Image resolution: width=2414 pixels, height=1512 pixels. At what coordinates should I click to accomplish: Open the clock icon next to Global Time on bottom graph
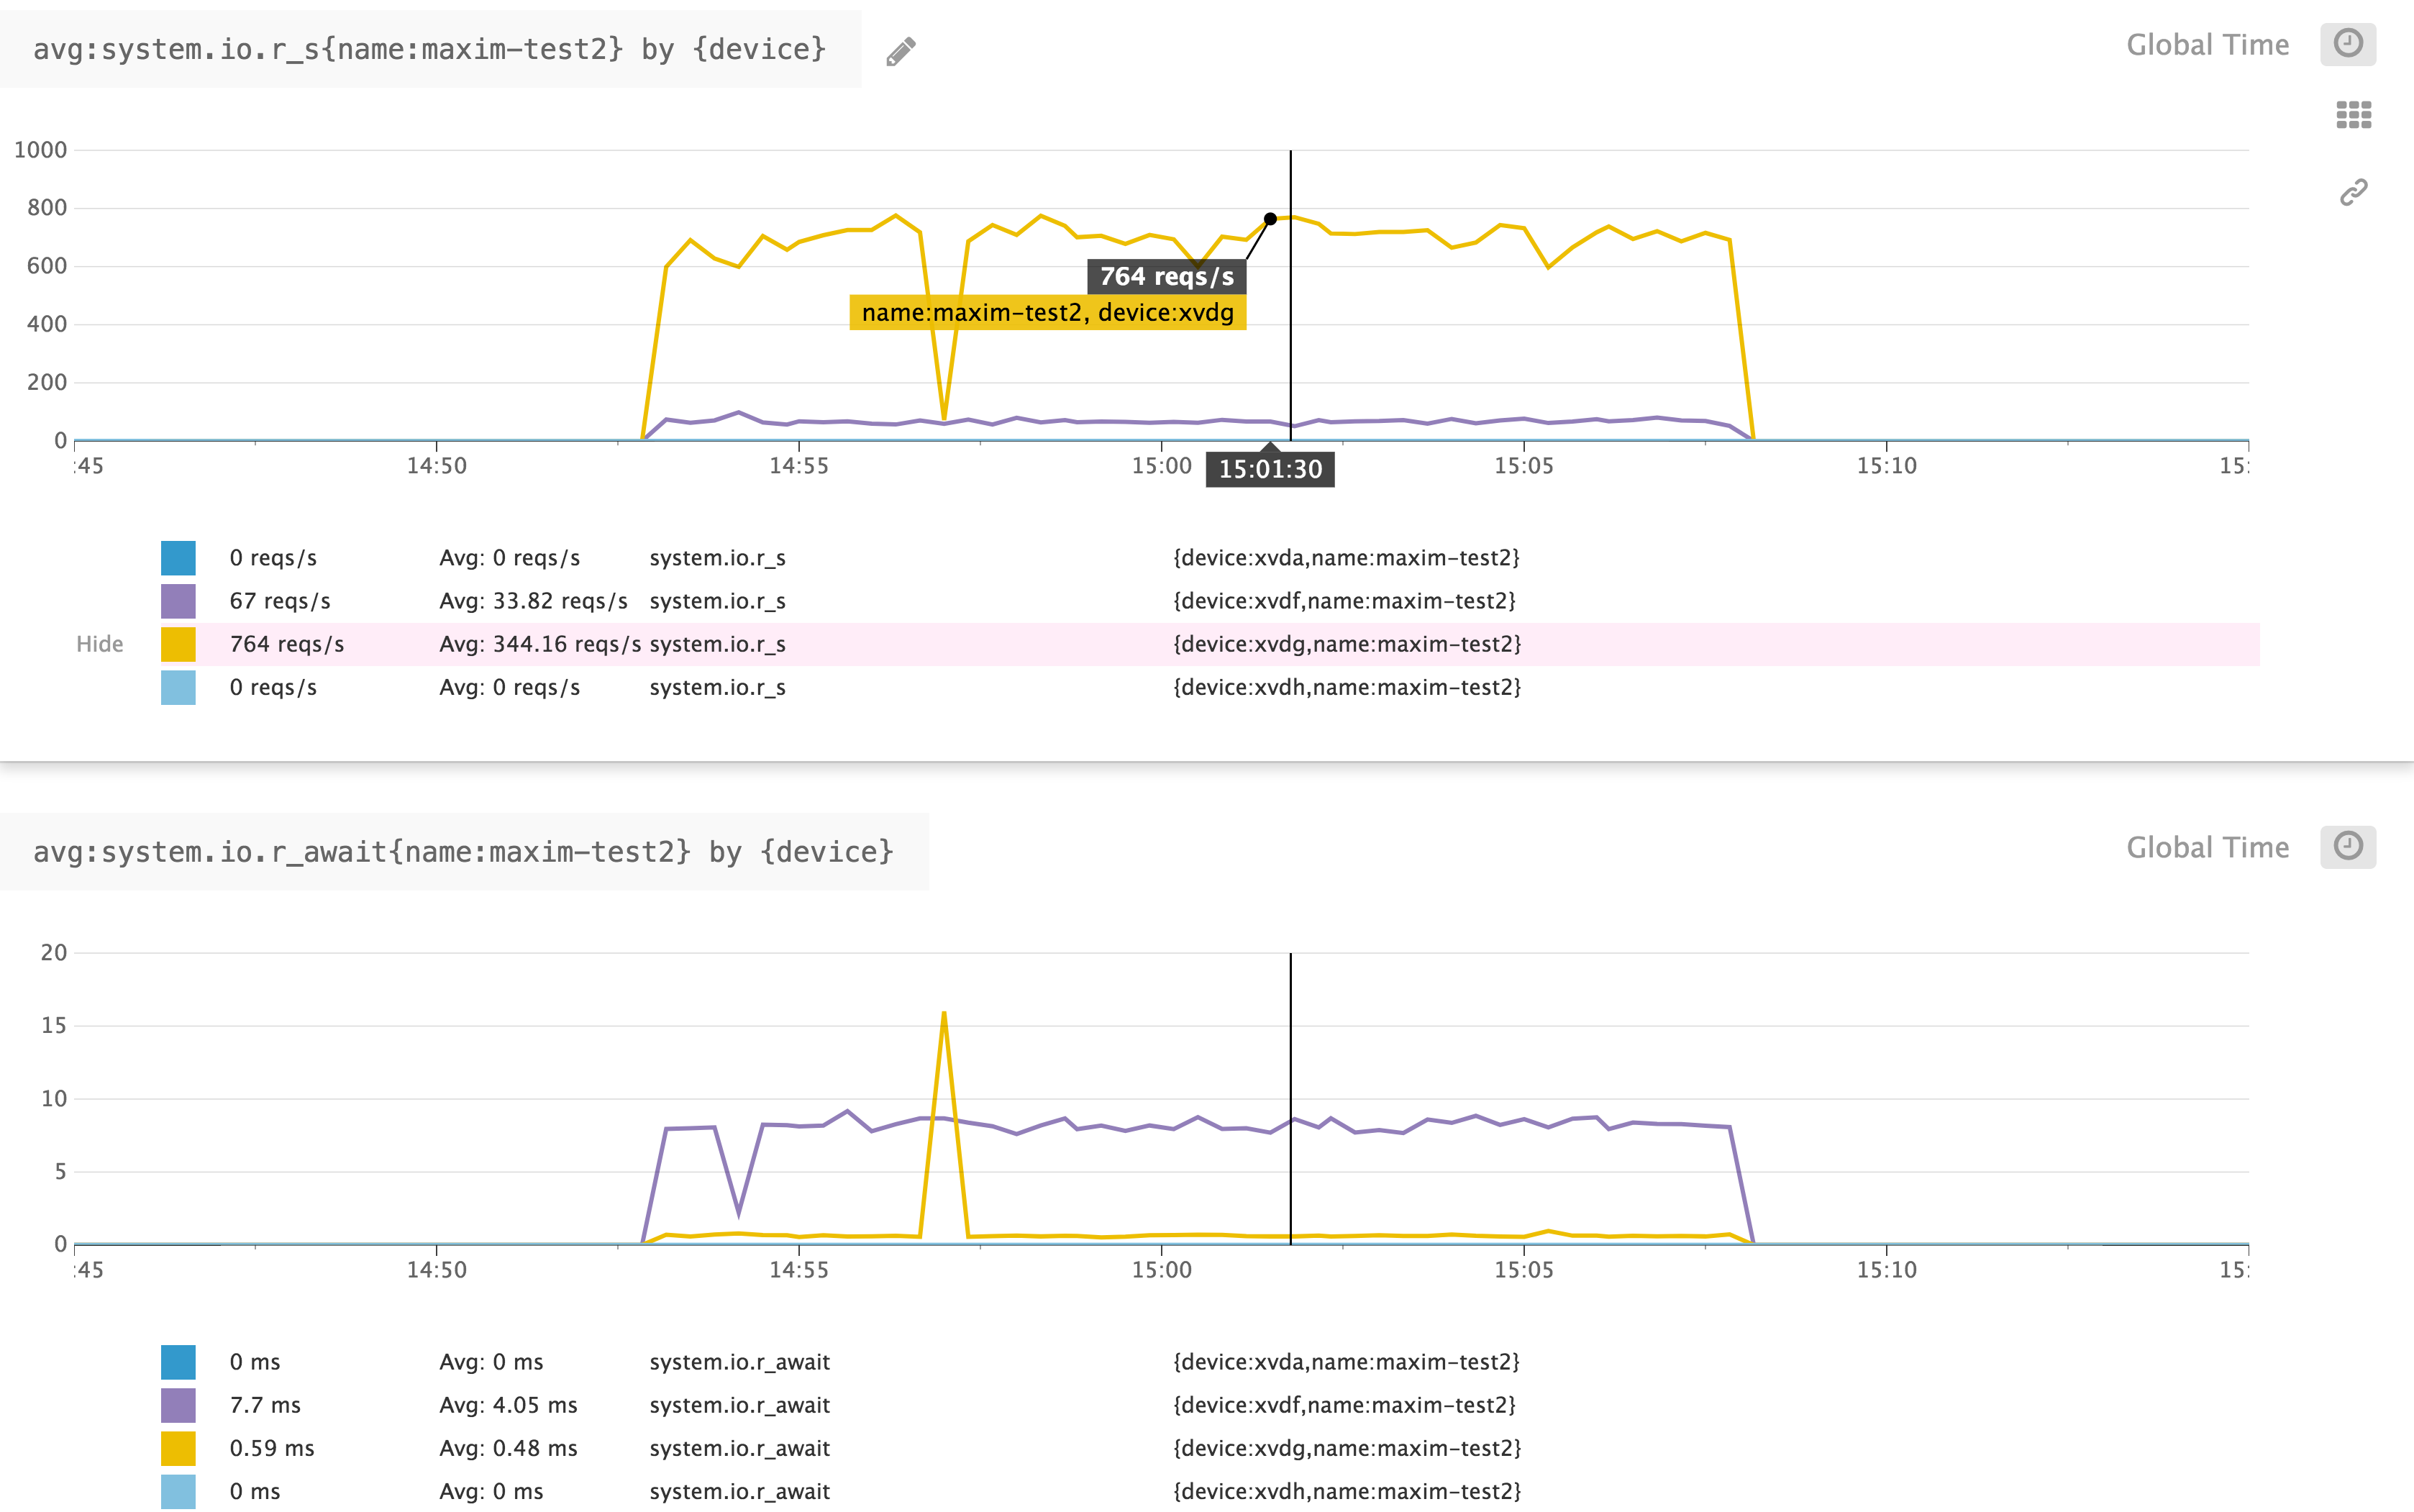(2350, 846)
